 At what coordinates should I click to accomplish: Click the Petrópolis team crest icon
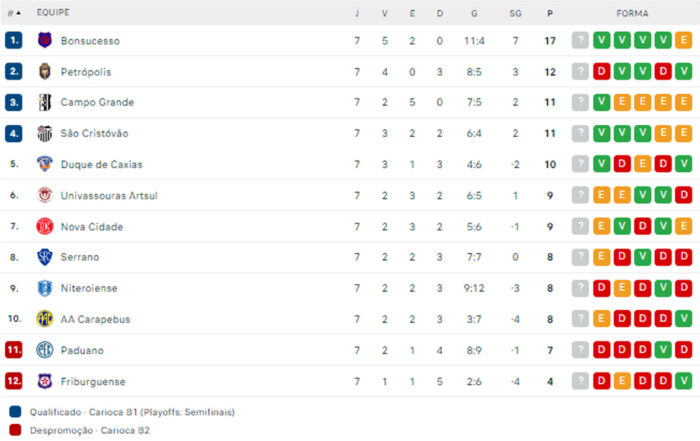coord(44,72)
